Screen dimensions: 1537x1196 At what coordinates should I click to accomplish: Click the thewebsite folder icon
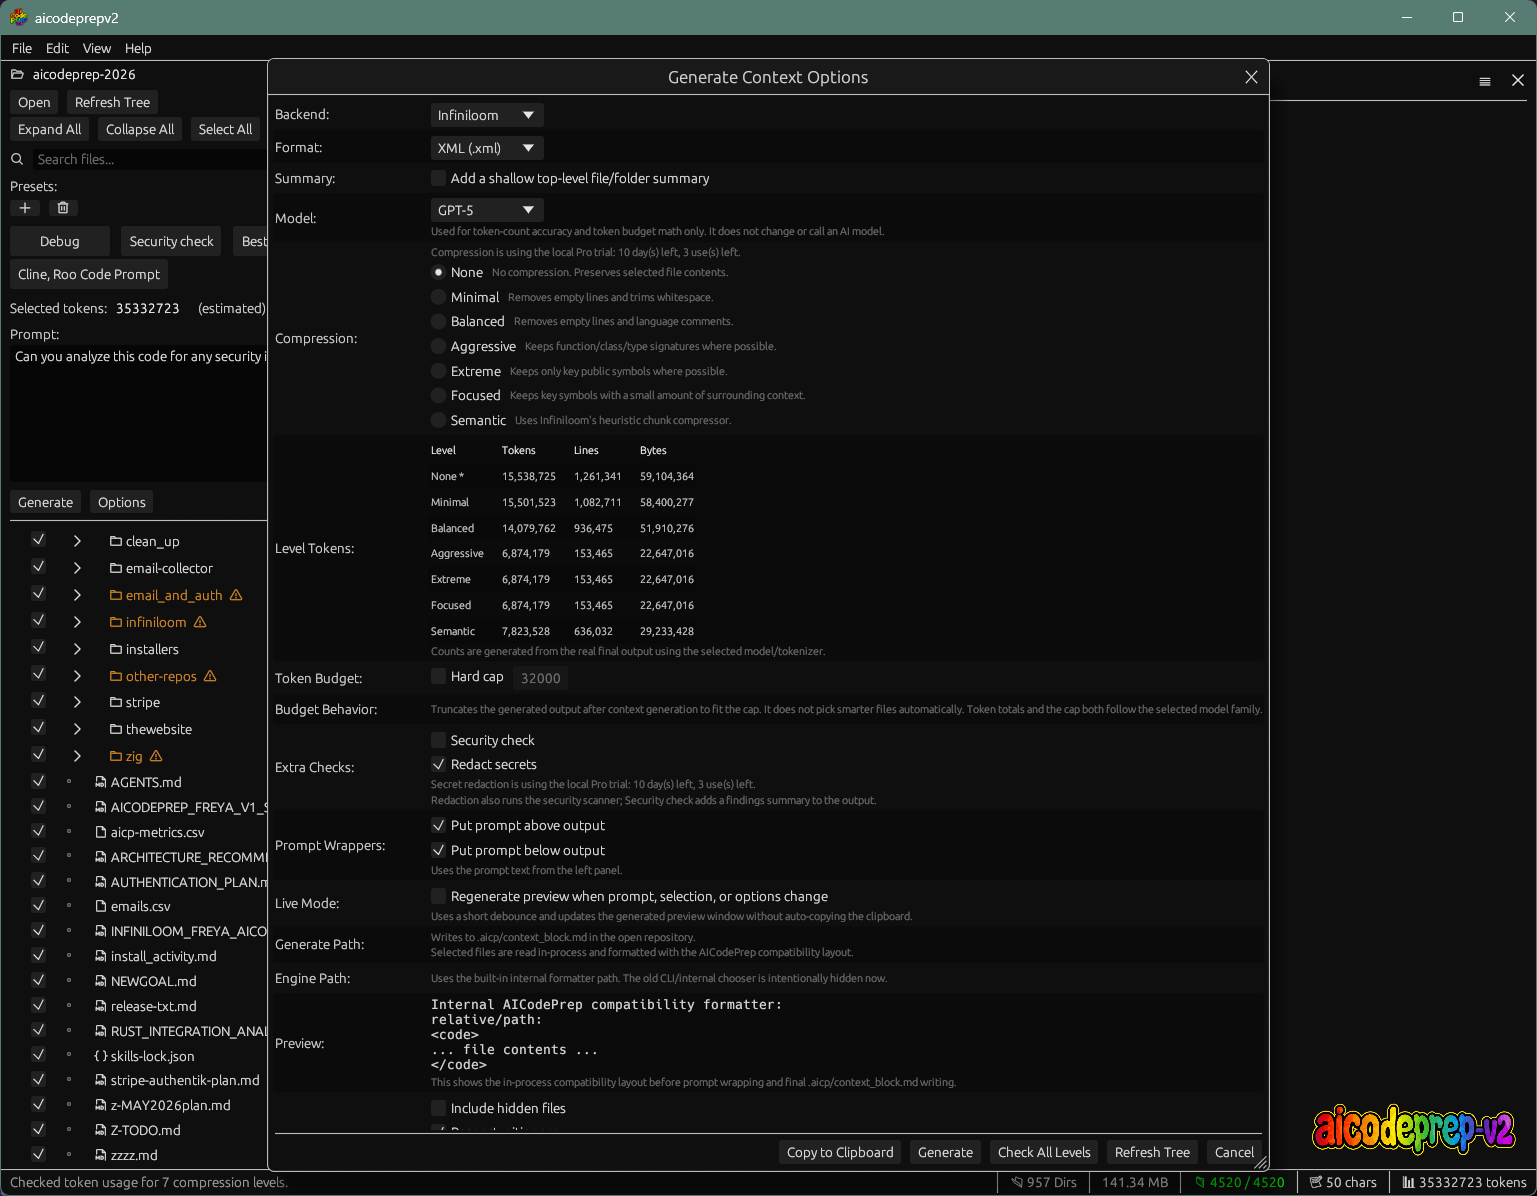tap(116, 729)
